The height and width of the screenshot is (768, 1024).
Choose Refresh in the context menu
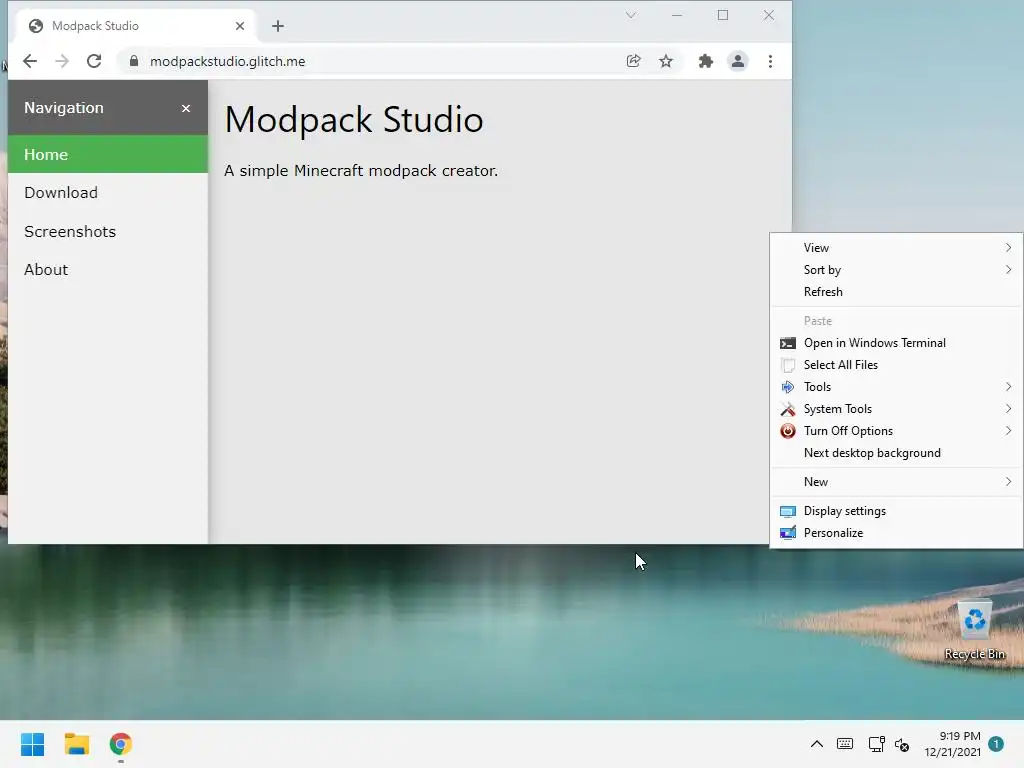click(x=896, y=292)
